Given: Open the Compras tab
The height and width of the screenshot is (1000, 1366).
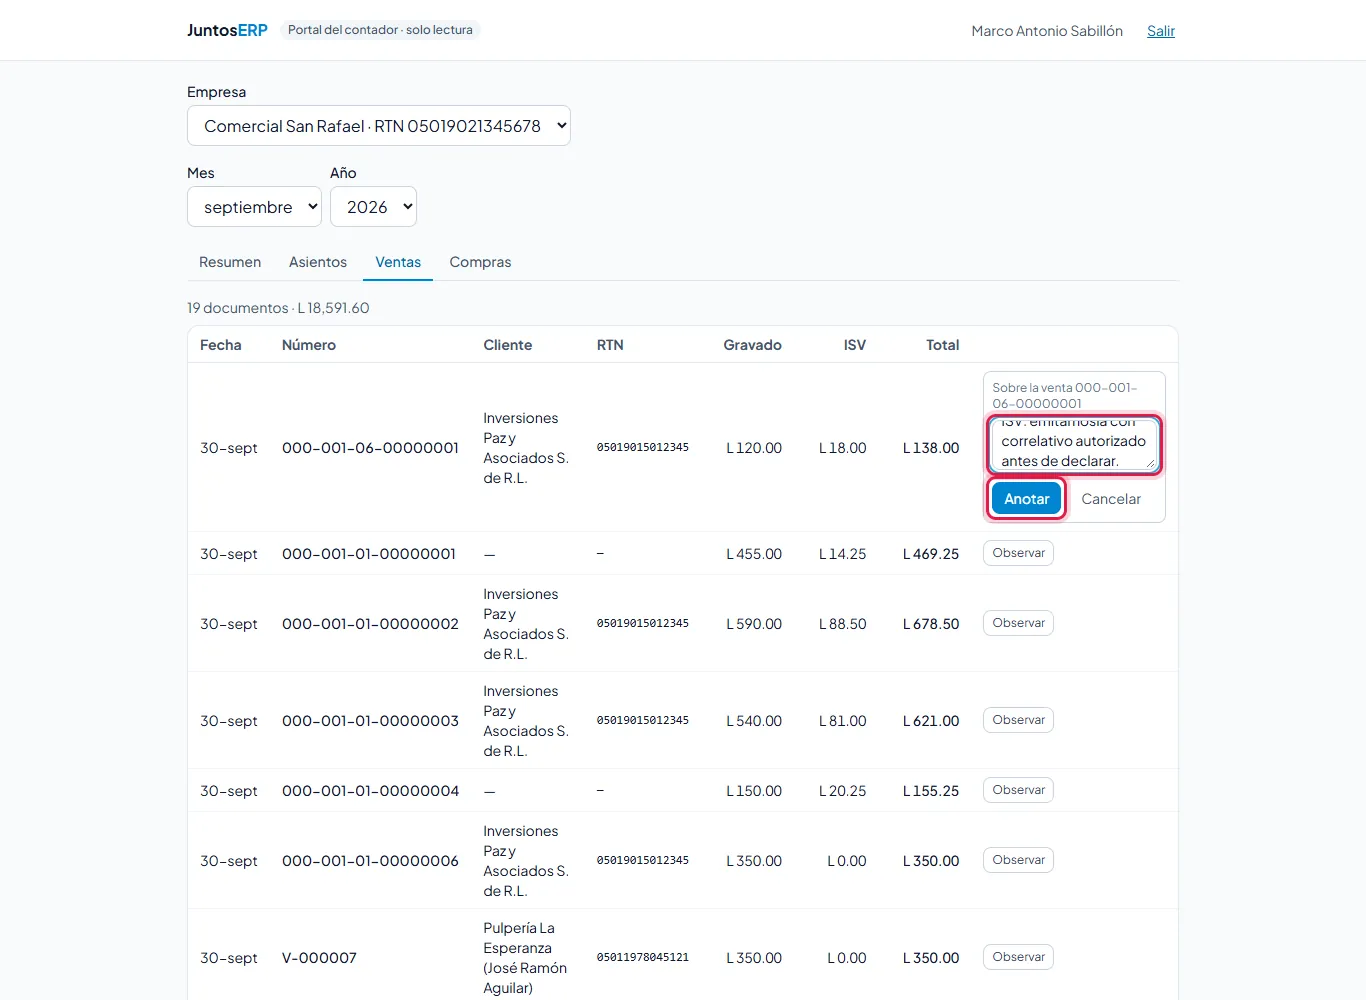Looking at the screenshot, I should tap(480, 262).
